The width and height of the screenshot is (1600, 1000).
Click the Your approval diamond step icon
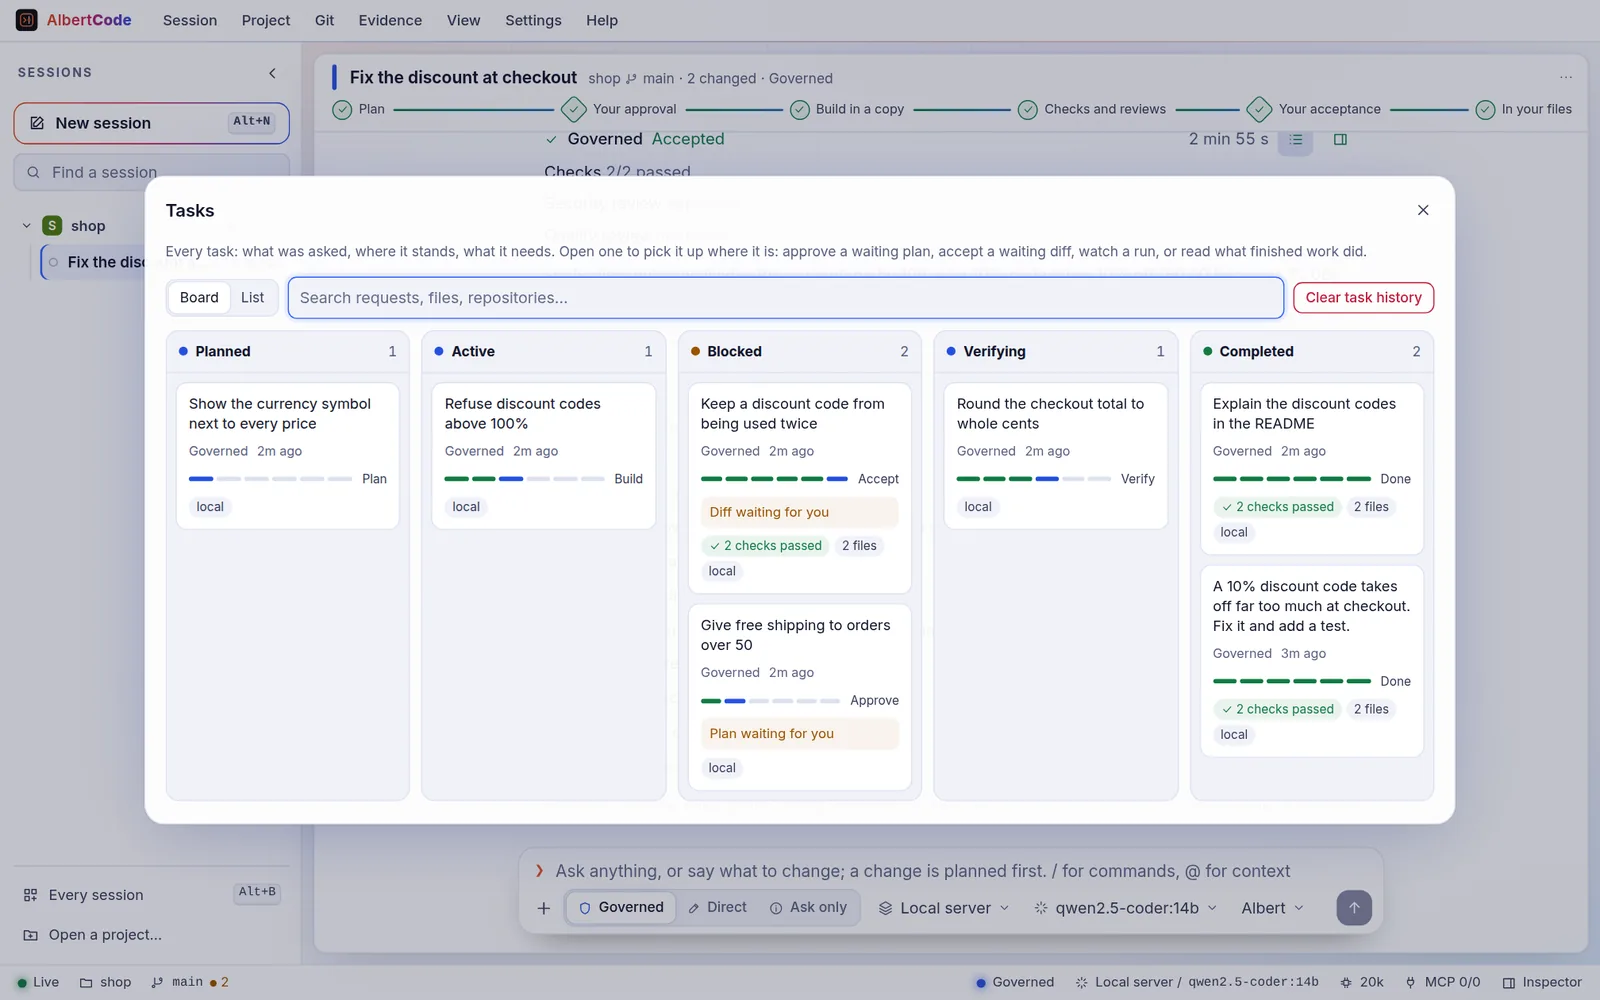[x=574, y=109]
